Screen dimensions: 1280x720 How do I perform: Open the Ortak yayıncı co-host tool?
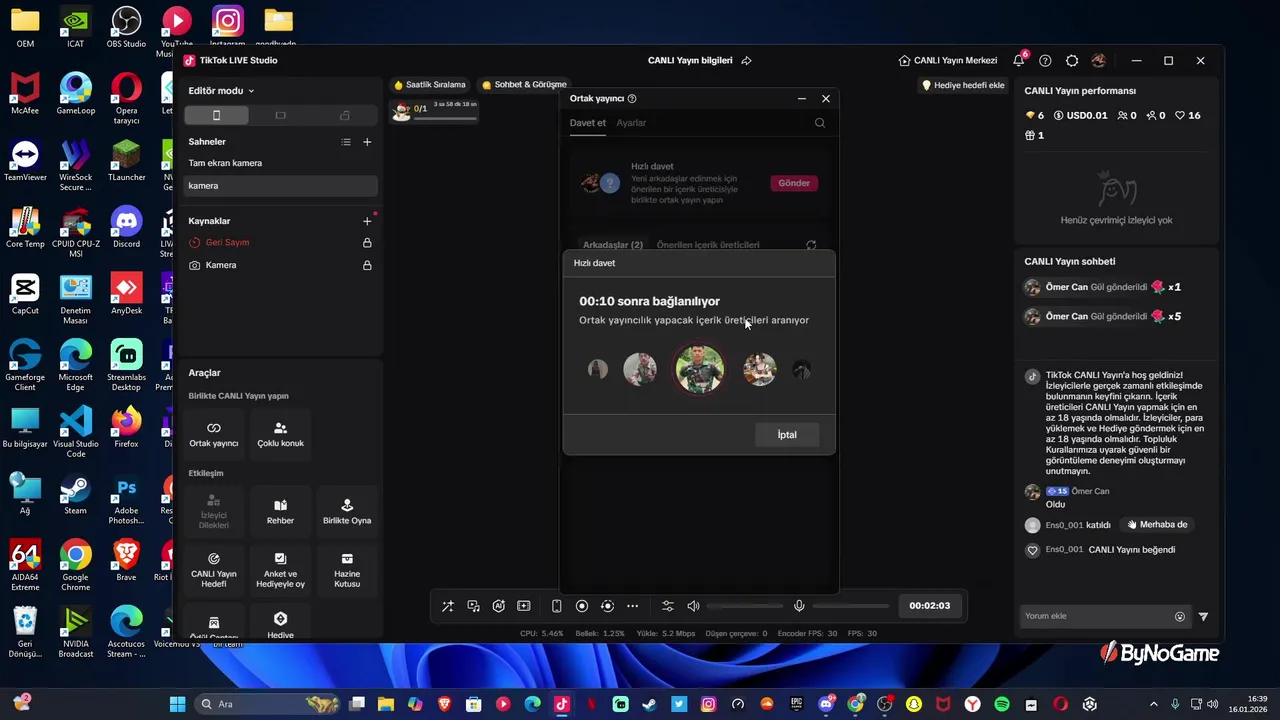point(214,434)
